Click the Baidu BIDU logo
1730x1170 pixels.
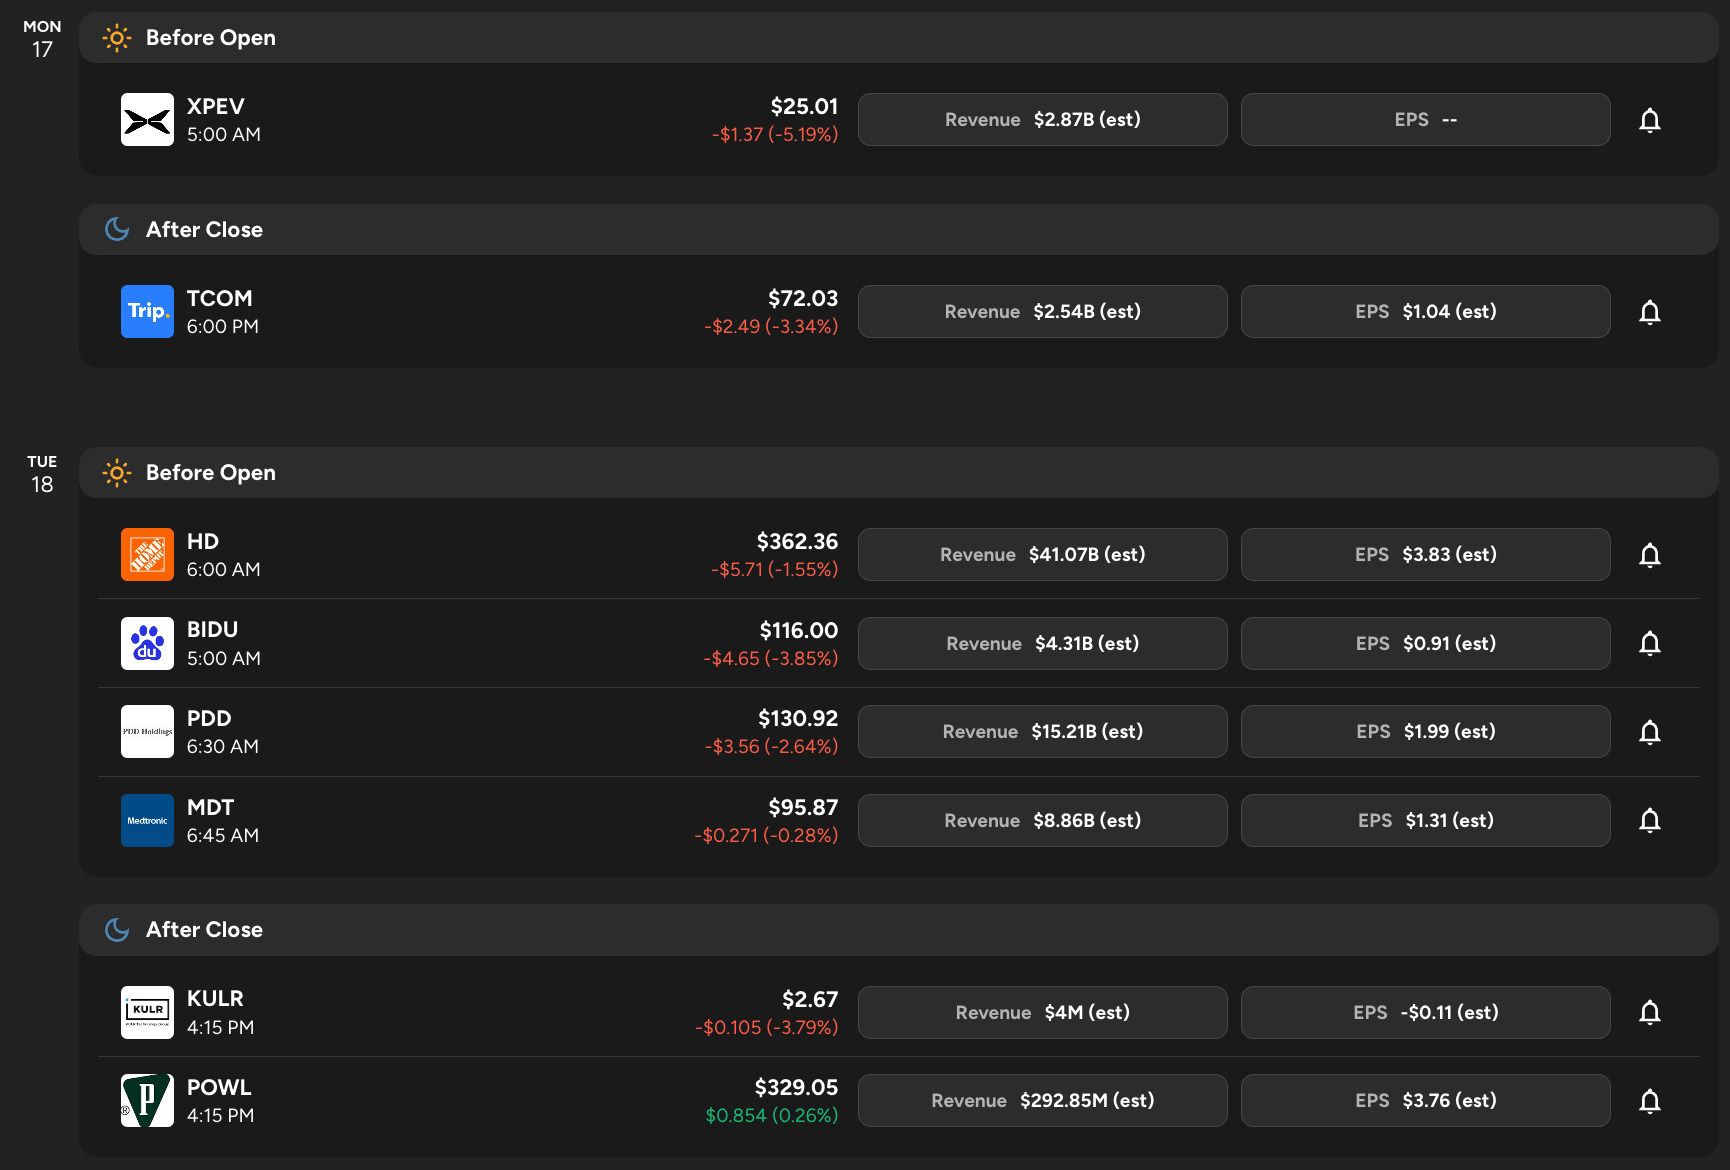coord(147,643)
